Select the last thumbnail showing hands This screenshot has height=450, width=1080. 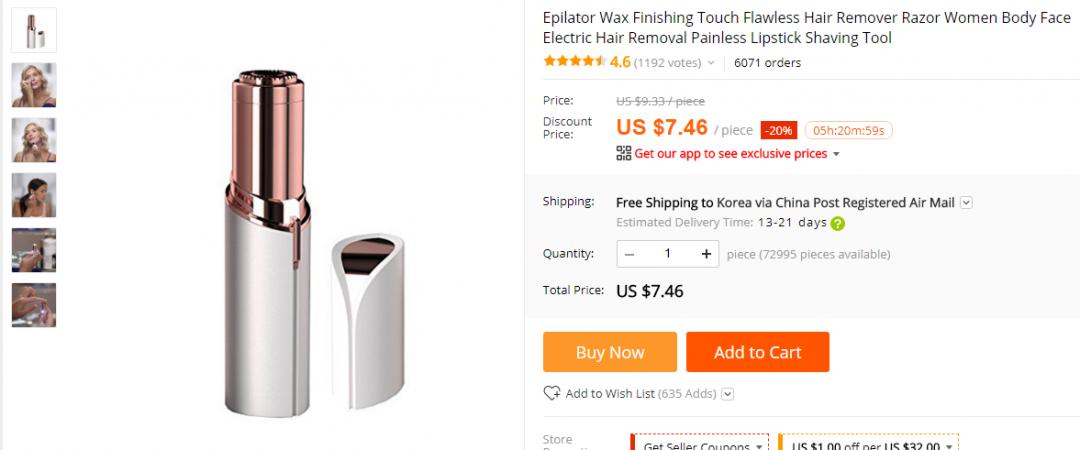[34, 305]
